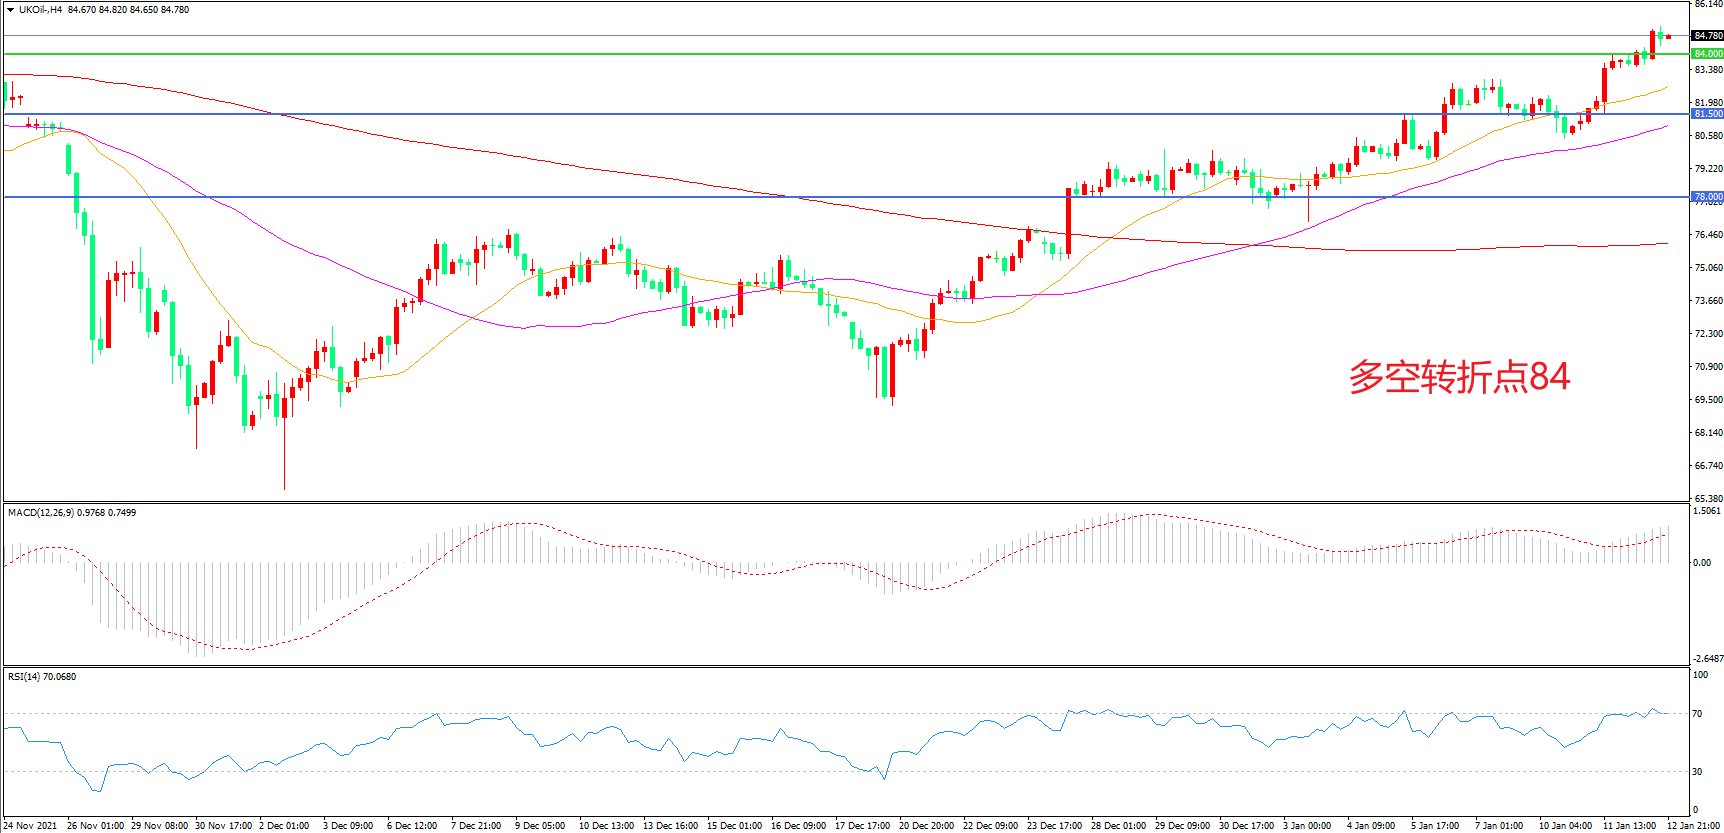Select the green 84.000 price label

(1707, 54)
